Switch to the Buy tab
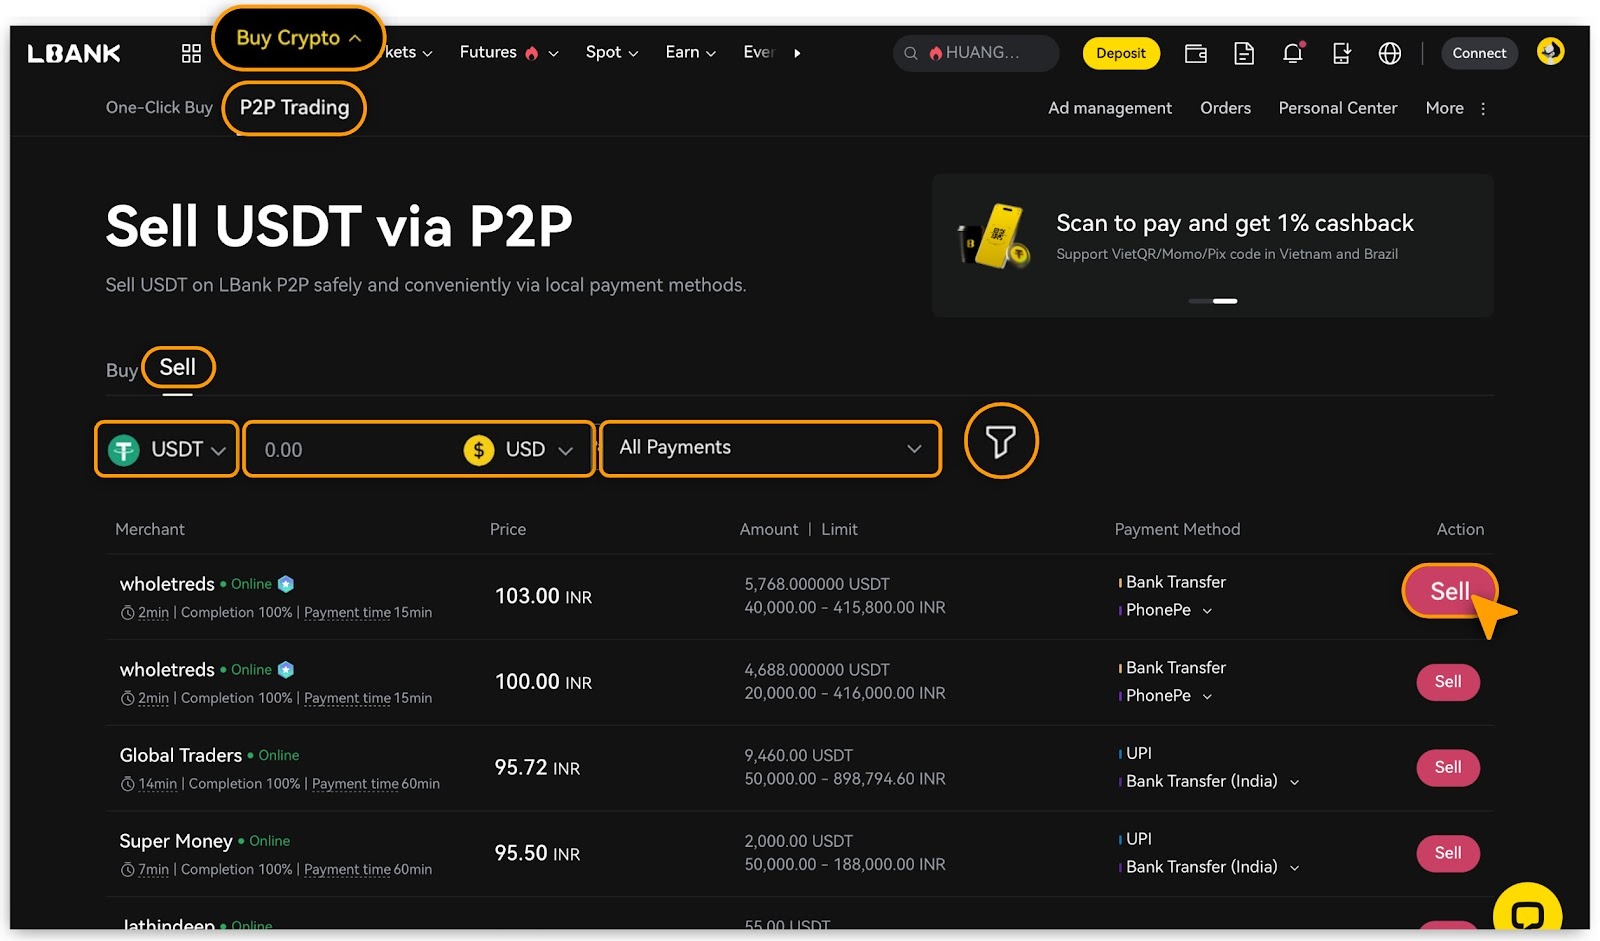The image size is (1600, 941). coord(121,370)
